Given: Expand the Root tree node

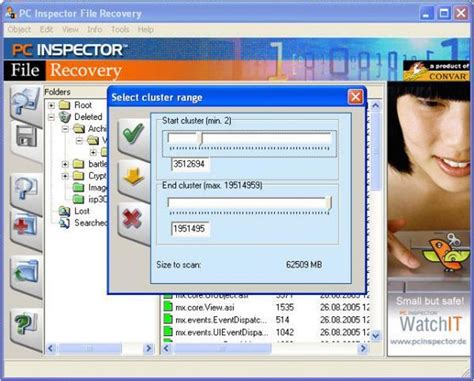Looking at the screenshot, I should point(51,105).
